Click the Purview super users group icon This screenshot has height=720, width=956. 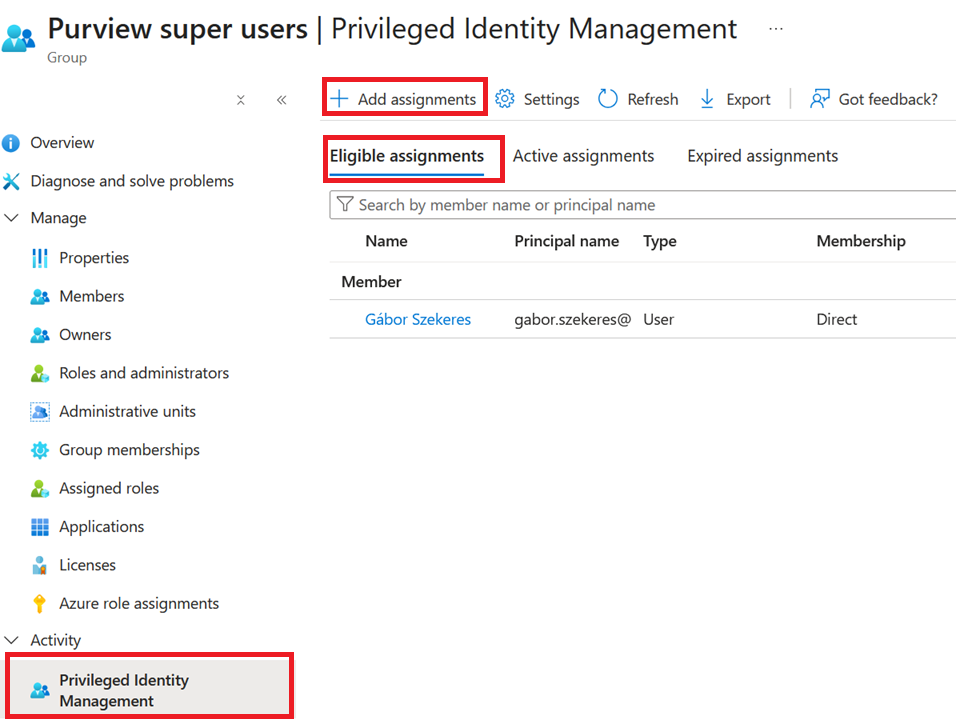click(18, 38)
